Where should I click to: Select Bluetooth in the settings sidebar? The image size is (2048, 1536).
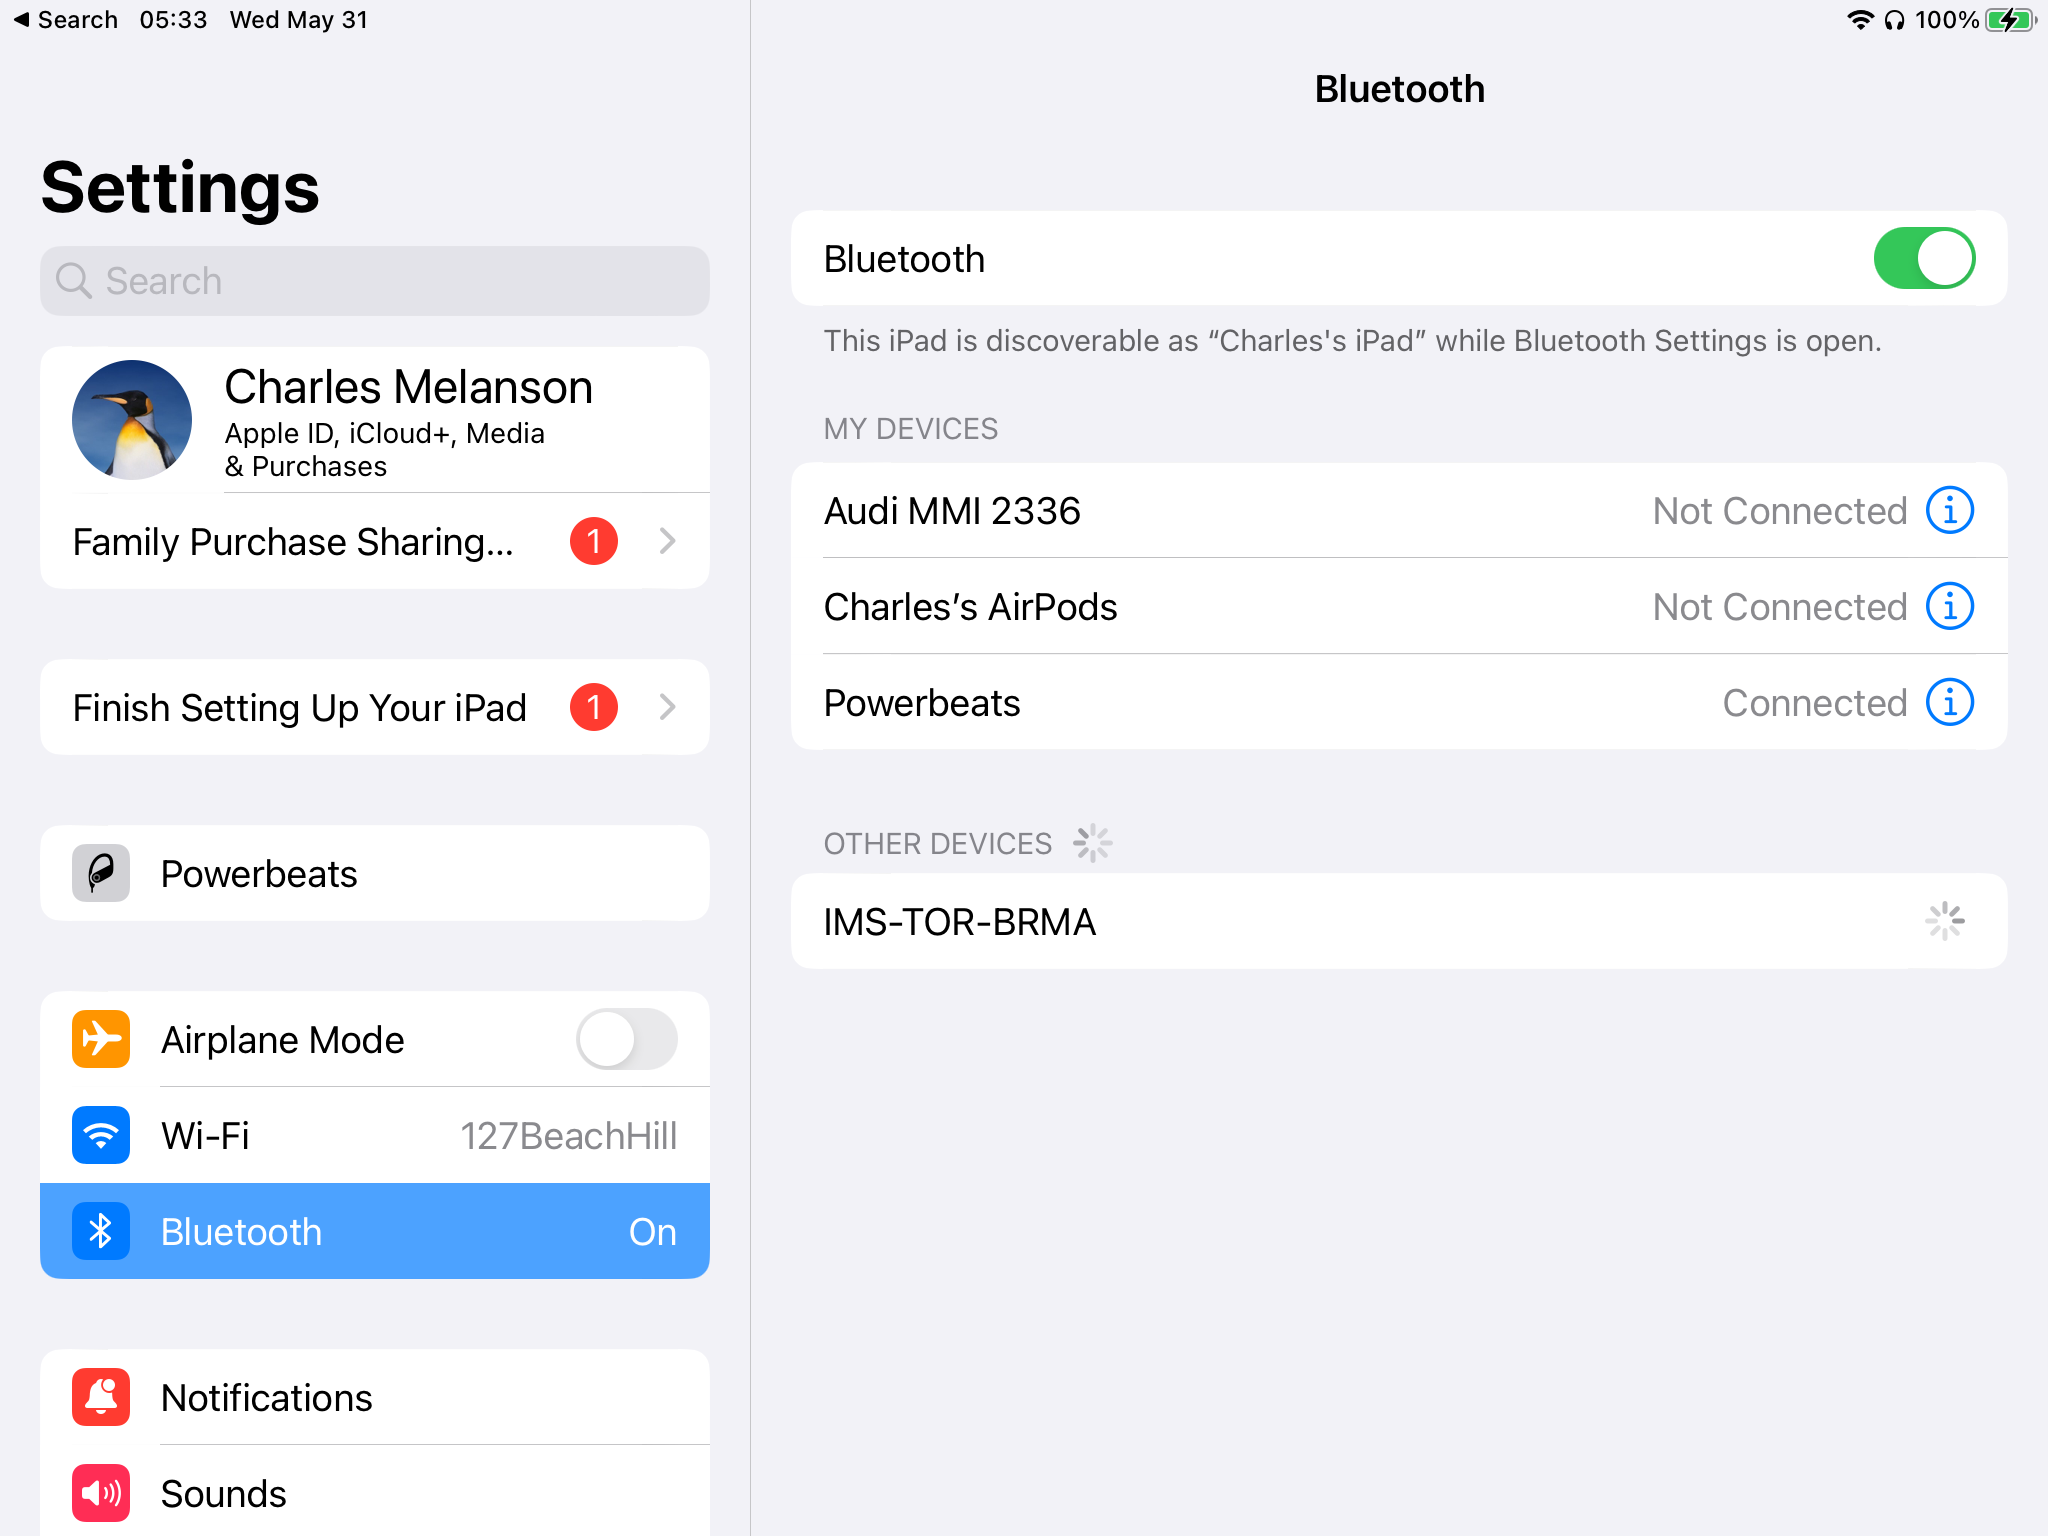[375, 1231]
